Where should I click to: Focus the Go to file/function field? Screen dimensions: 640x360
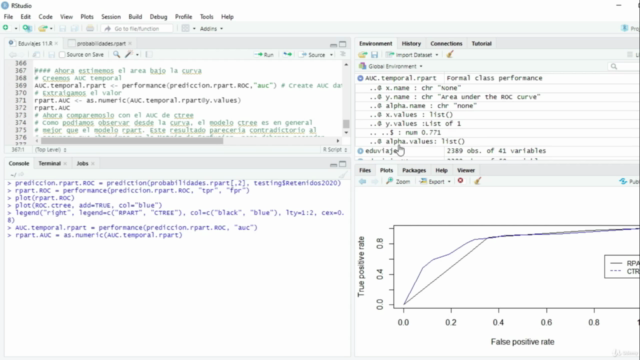tap(137, 29)
